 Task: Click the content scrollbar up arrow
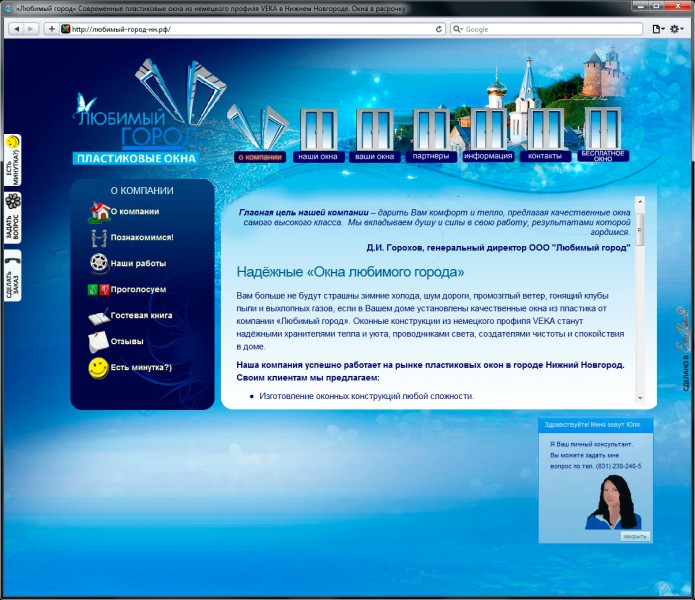point(640,202)
